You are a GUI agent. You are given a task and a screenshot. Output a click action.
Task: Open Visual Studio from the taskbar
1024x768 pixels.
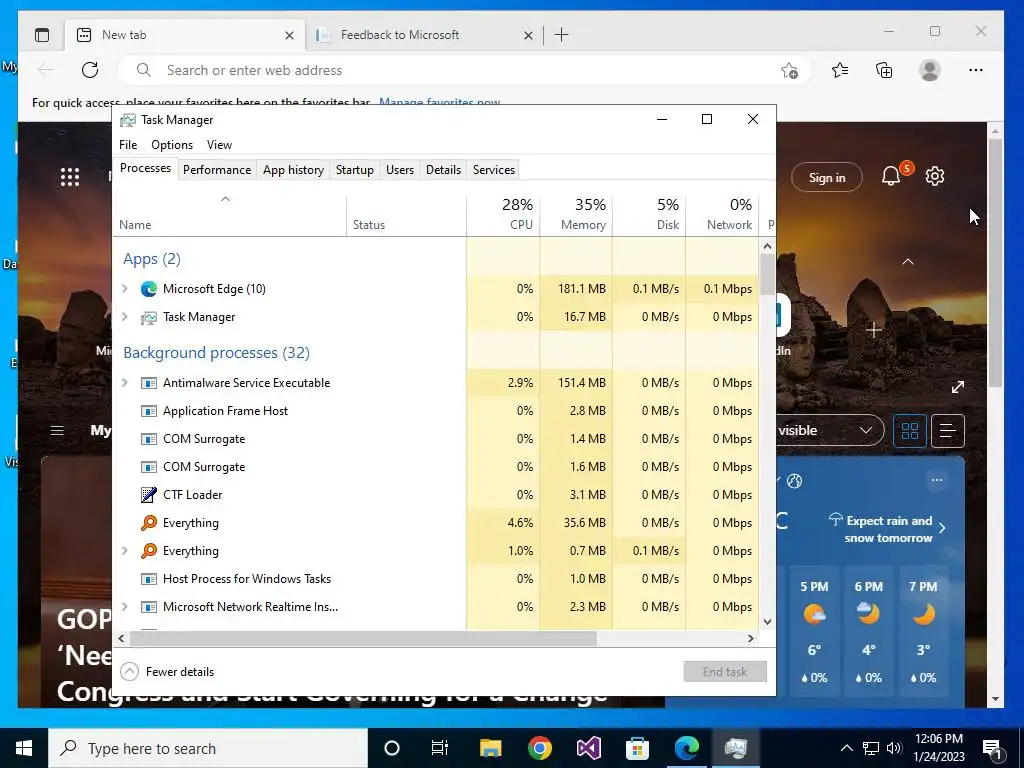tap(588, 748)
